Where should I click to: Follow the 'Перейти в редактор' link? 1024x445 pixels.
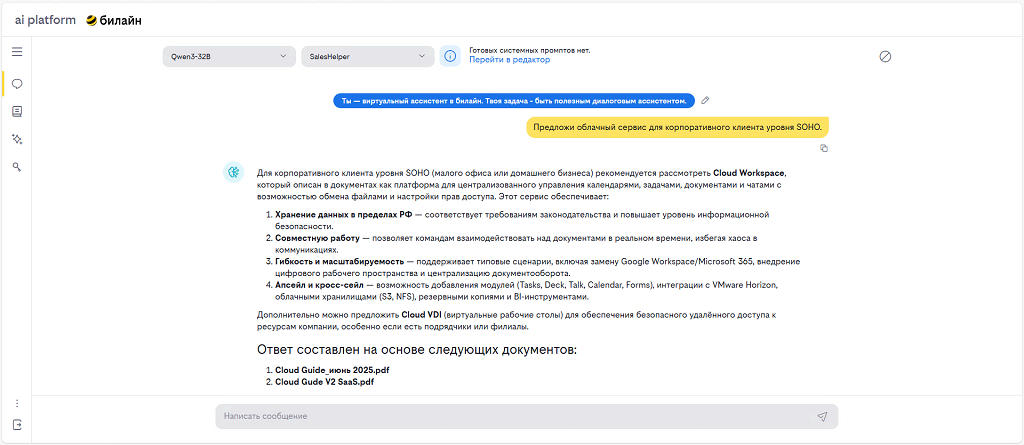[x=509, y=60]
